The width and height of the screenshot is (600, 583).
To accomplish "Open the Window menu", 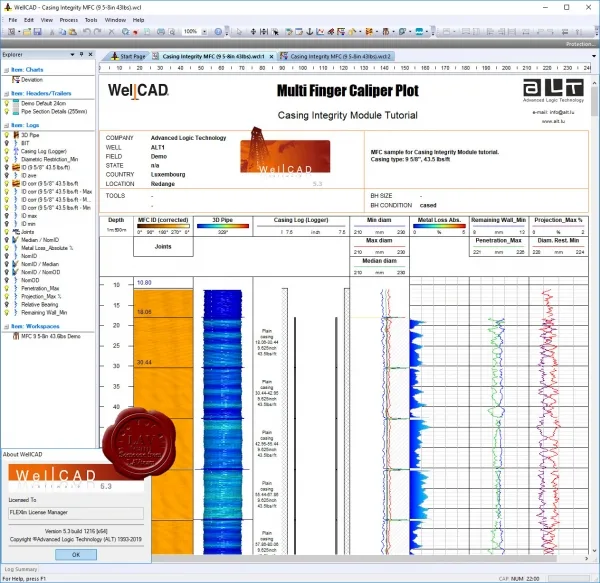I will [x=115, y=20].
